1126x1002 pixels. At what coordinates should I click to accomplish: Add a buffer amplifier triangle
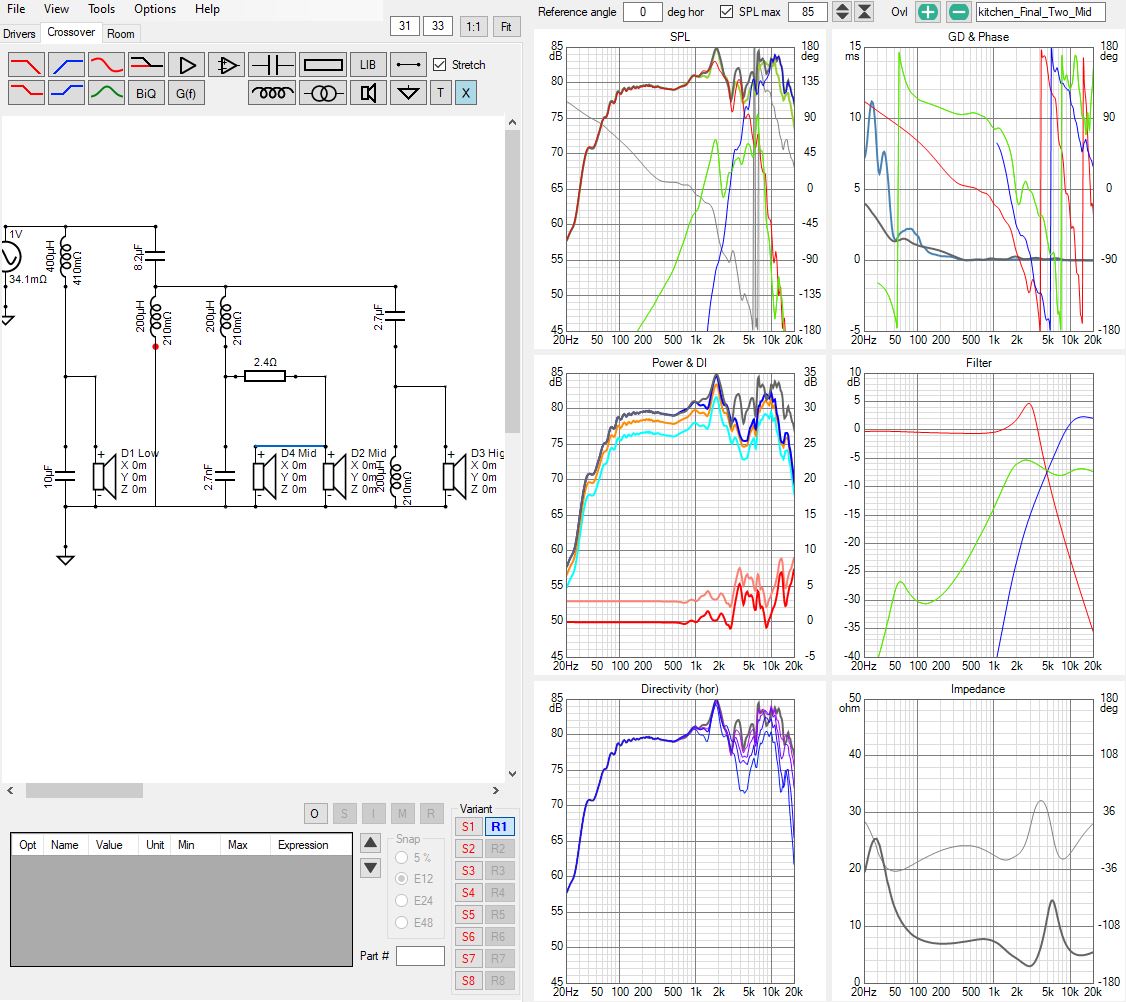pos(187,65)
